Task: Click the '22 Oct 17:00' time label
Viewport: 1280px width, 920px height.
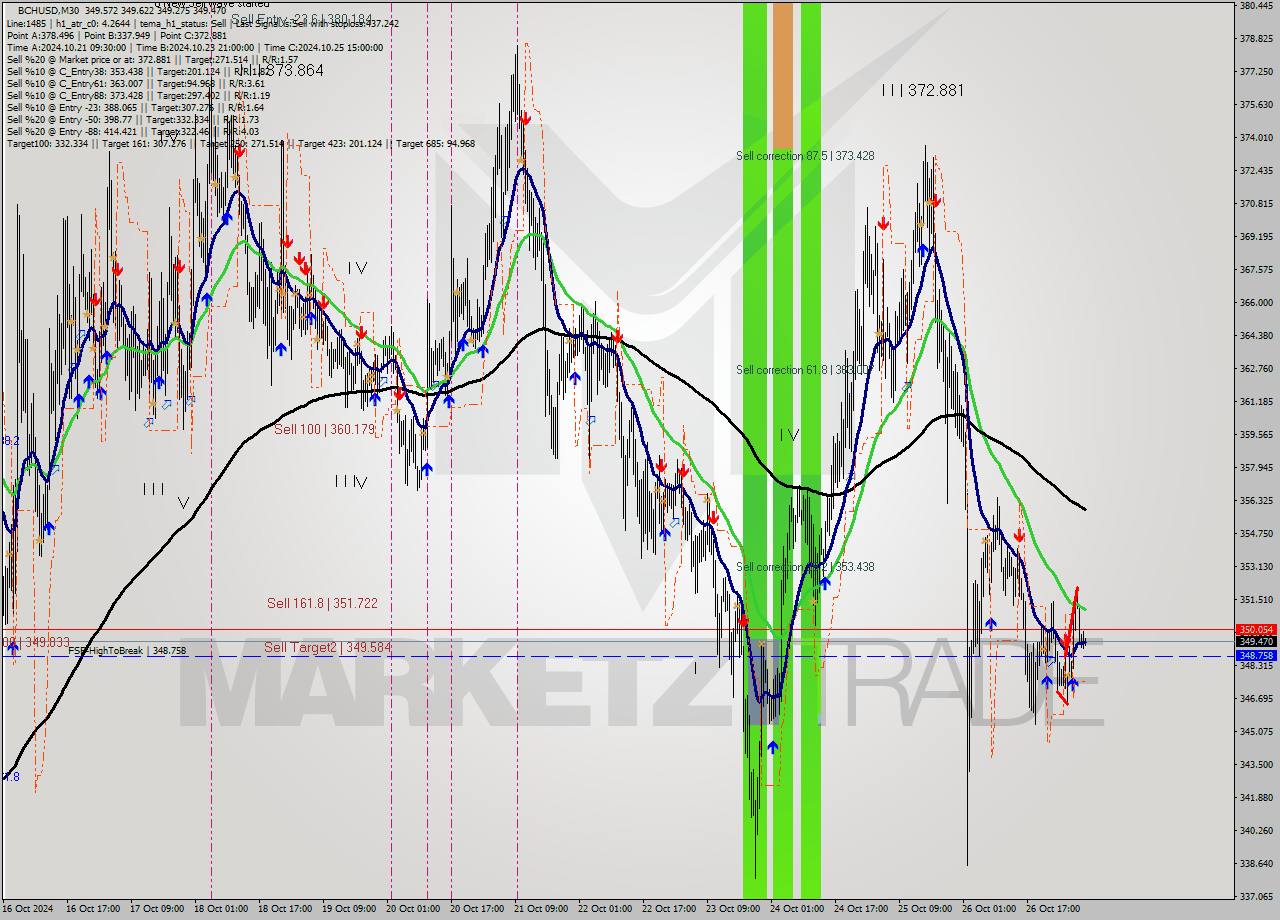Action: coord(669,909)
